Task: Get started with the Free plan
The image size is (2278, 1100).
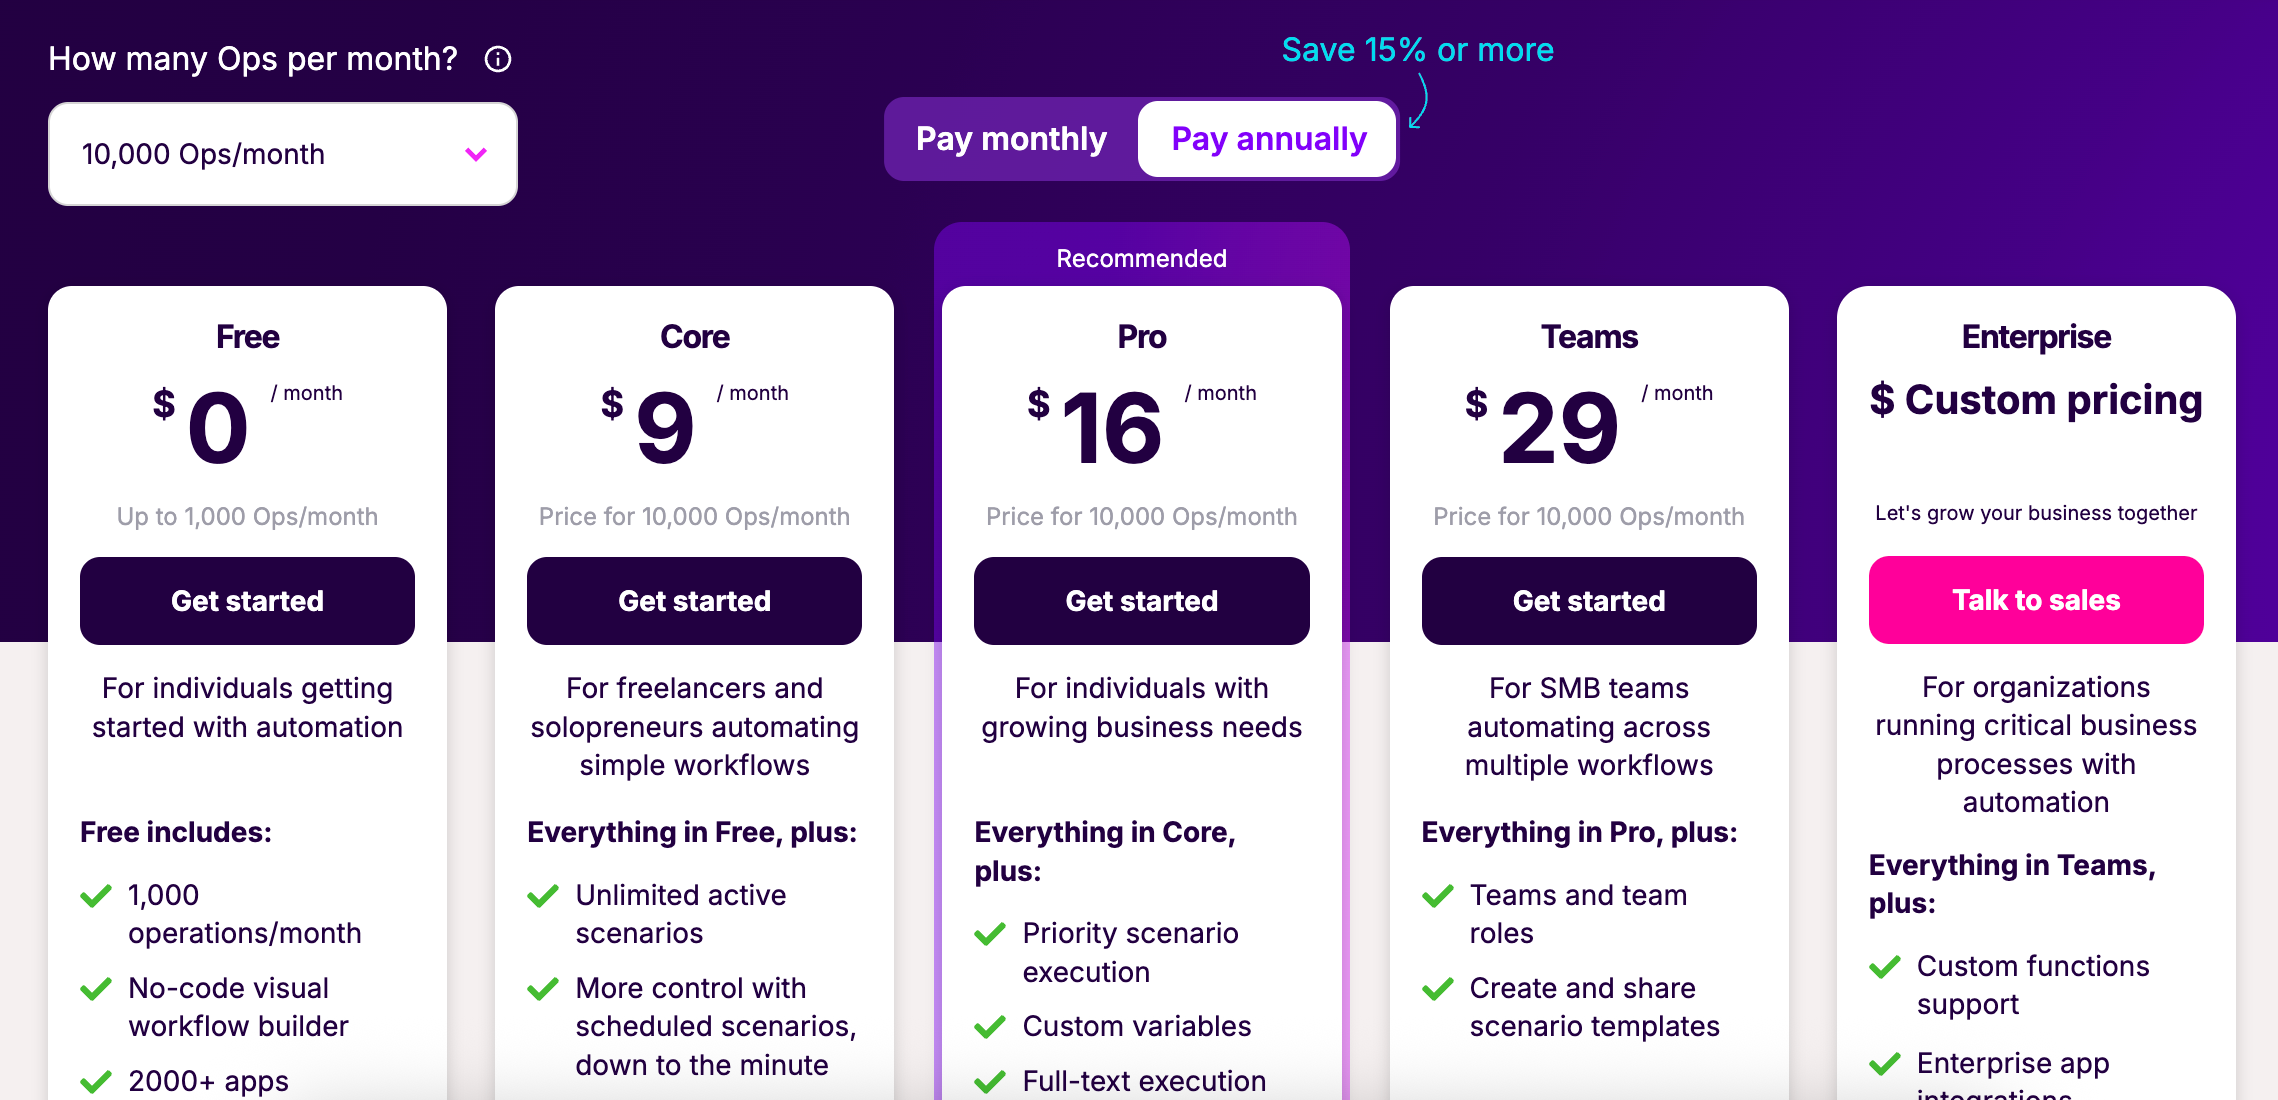Action: pos(248,601)
